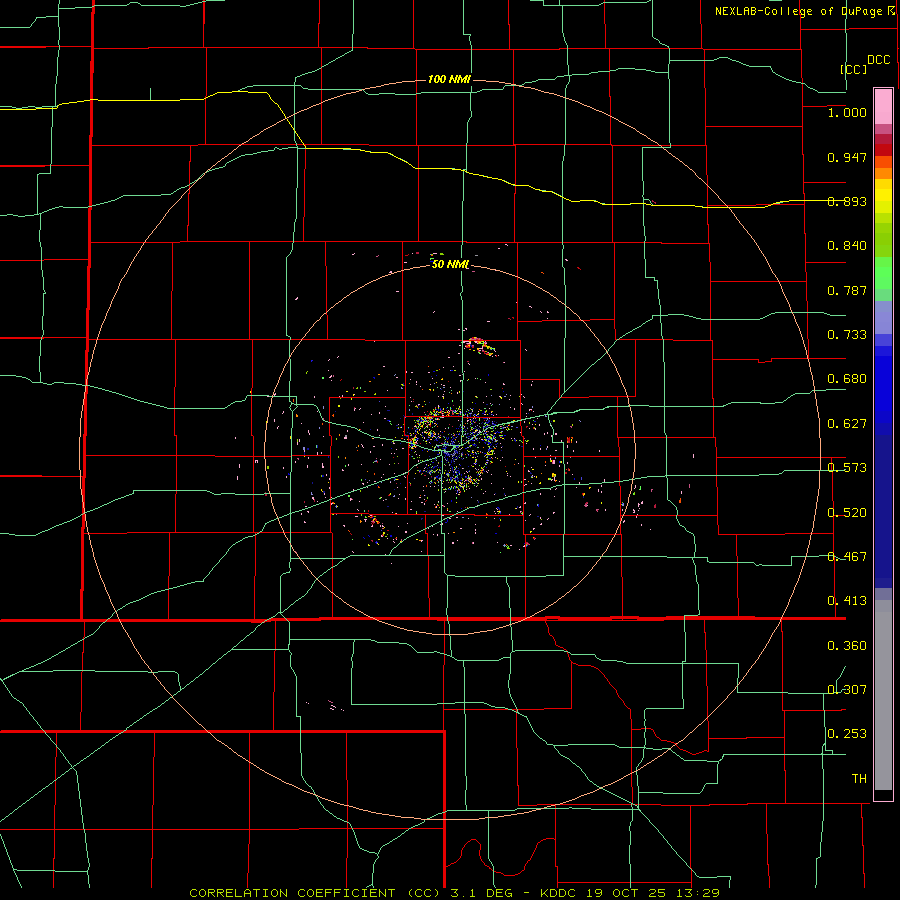Click the DCC radar site label
The width and height of the screenshot is (900, 900).
(x=879, y=60)
